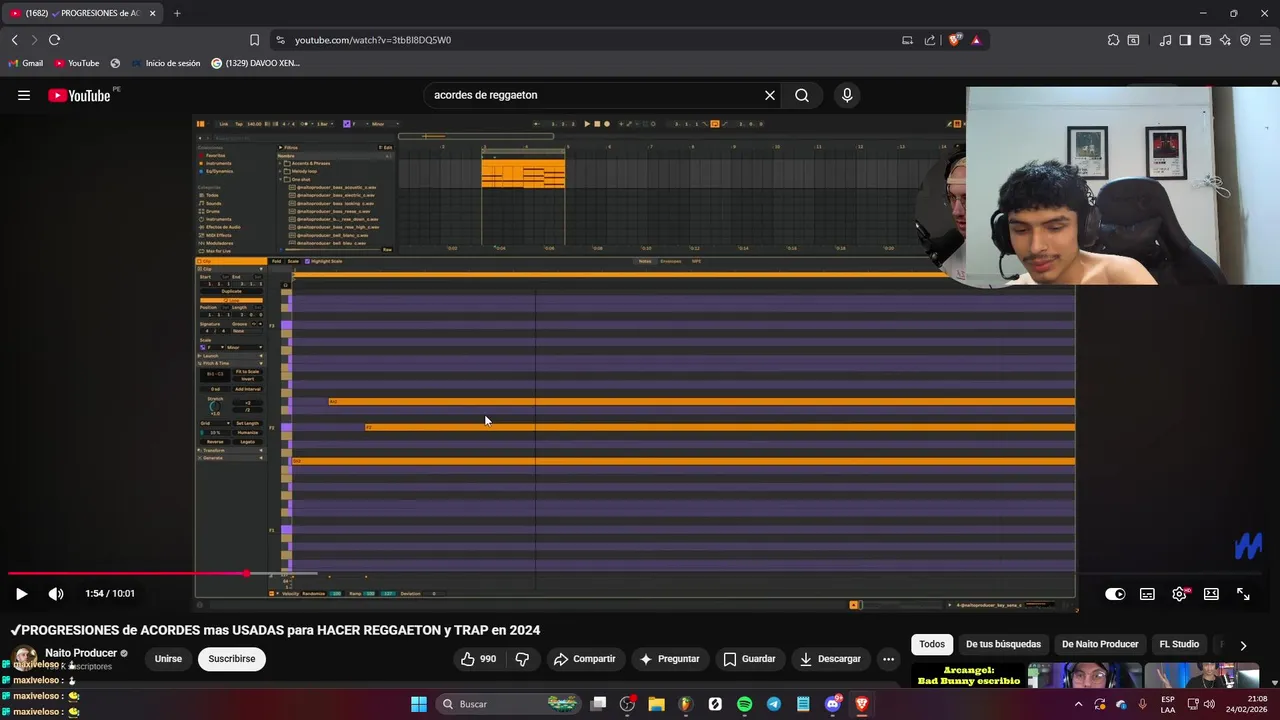Close the PROGRESIONES de AC YouTube tab
The height and width of the screenshot is (720, 1280).
152,13
